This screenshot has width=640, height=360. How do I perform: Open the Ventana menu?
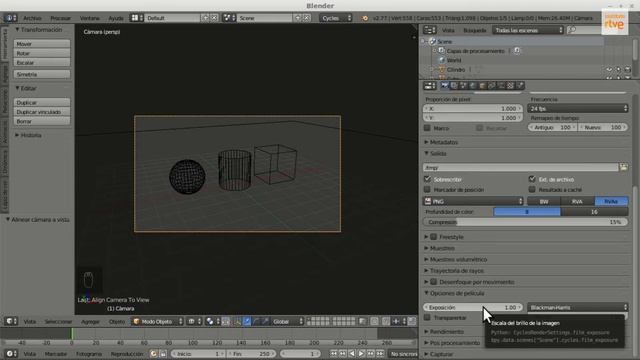(90, 18)
